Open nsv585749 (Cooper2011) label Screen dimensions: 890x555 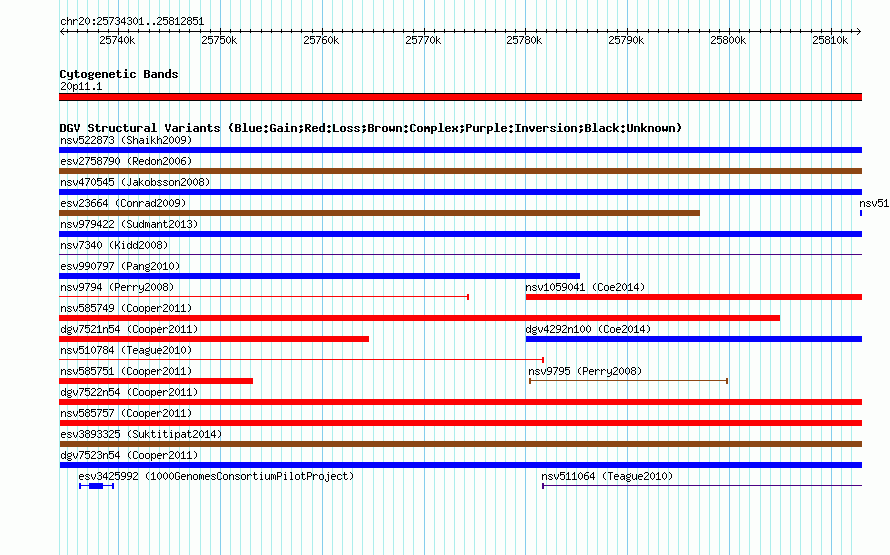(126, 308)
